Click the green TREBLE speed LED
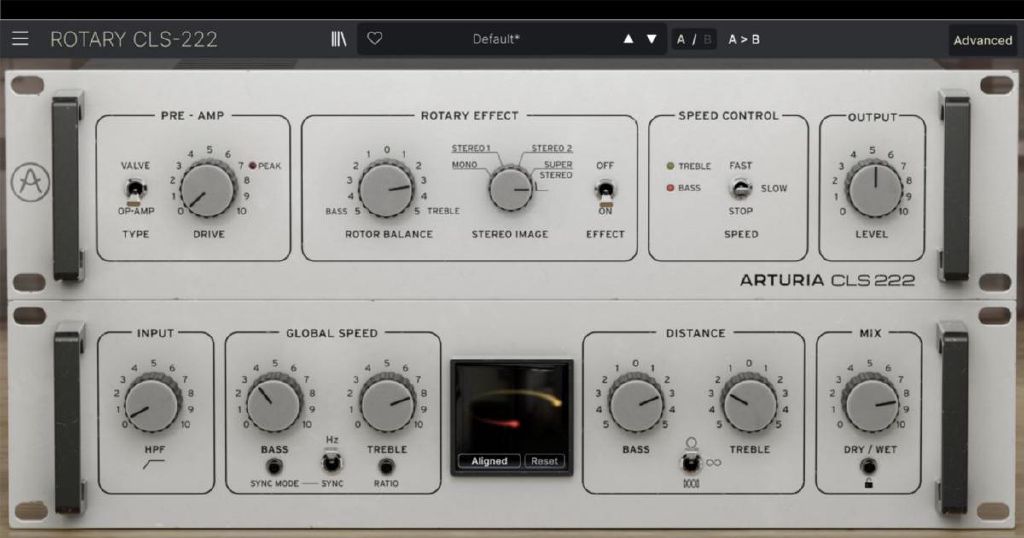Screen dimensions: 1024x538 [670, 166]
